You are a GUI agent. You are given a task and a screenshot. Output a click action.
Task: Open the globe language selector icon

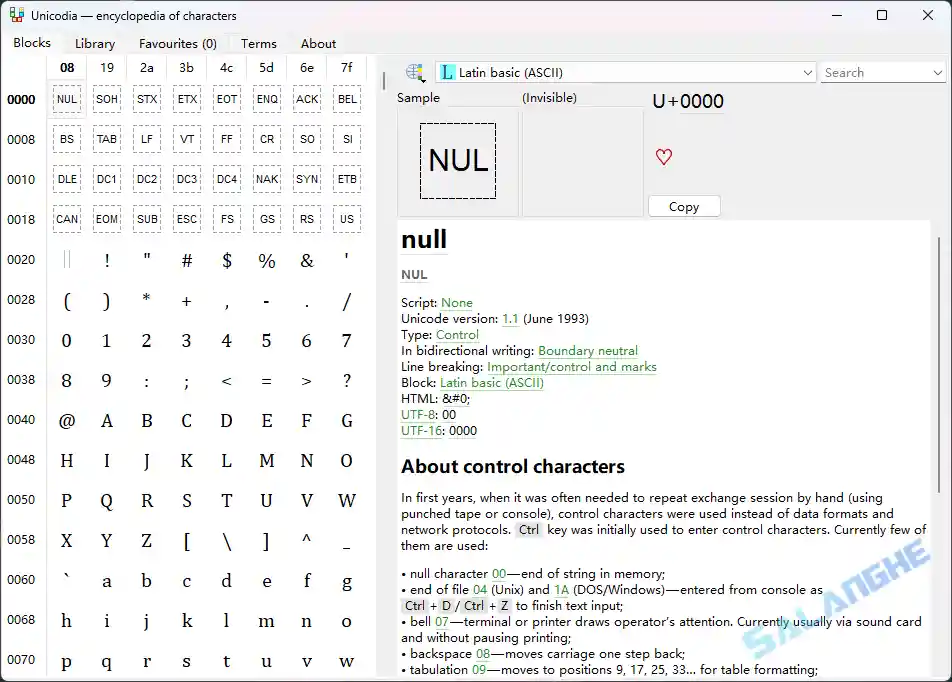(x=415, y=71)
